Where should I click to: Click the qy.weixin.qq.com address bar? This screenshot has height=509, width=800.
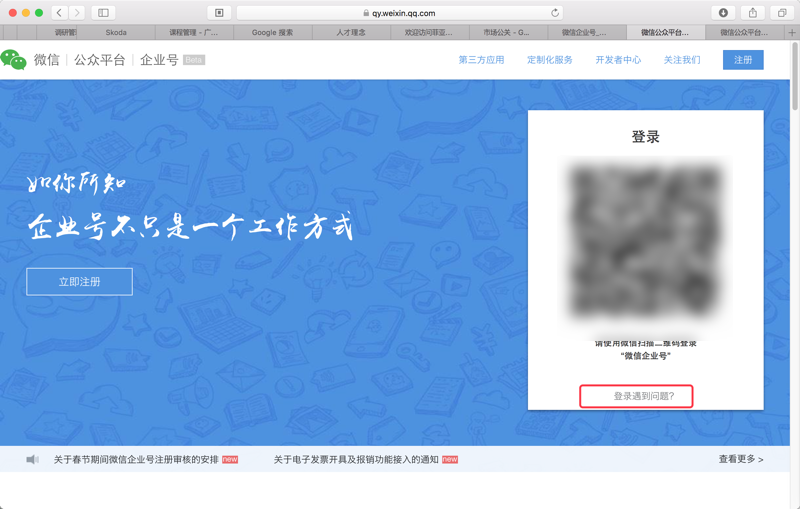(x=399, y=13)
